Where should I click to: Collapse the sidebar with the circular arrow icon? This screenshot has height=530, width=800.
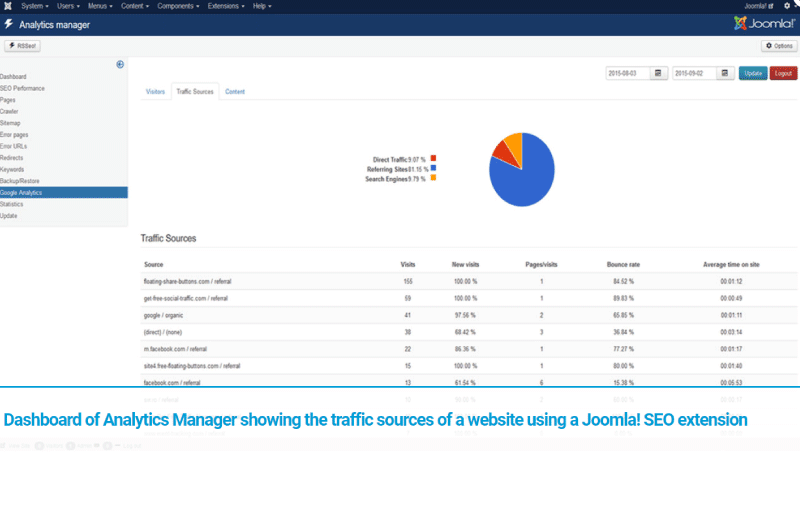(120, 64)
